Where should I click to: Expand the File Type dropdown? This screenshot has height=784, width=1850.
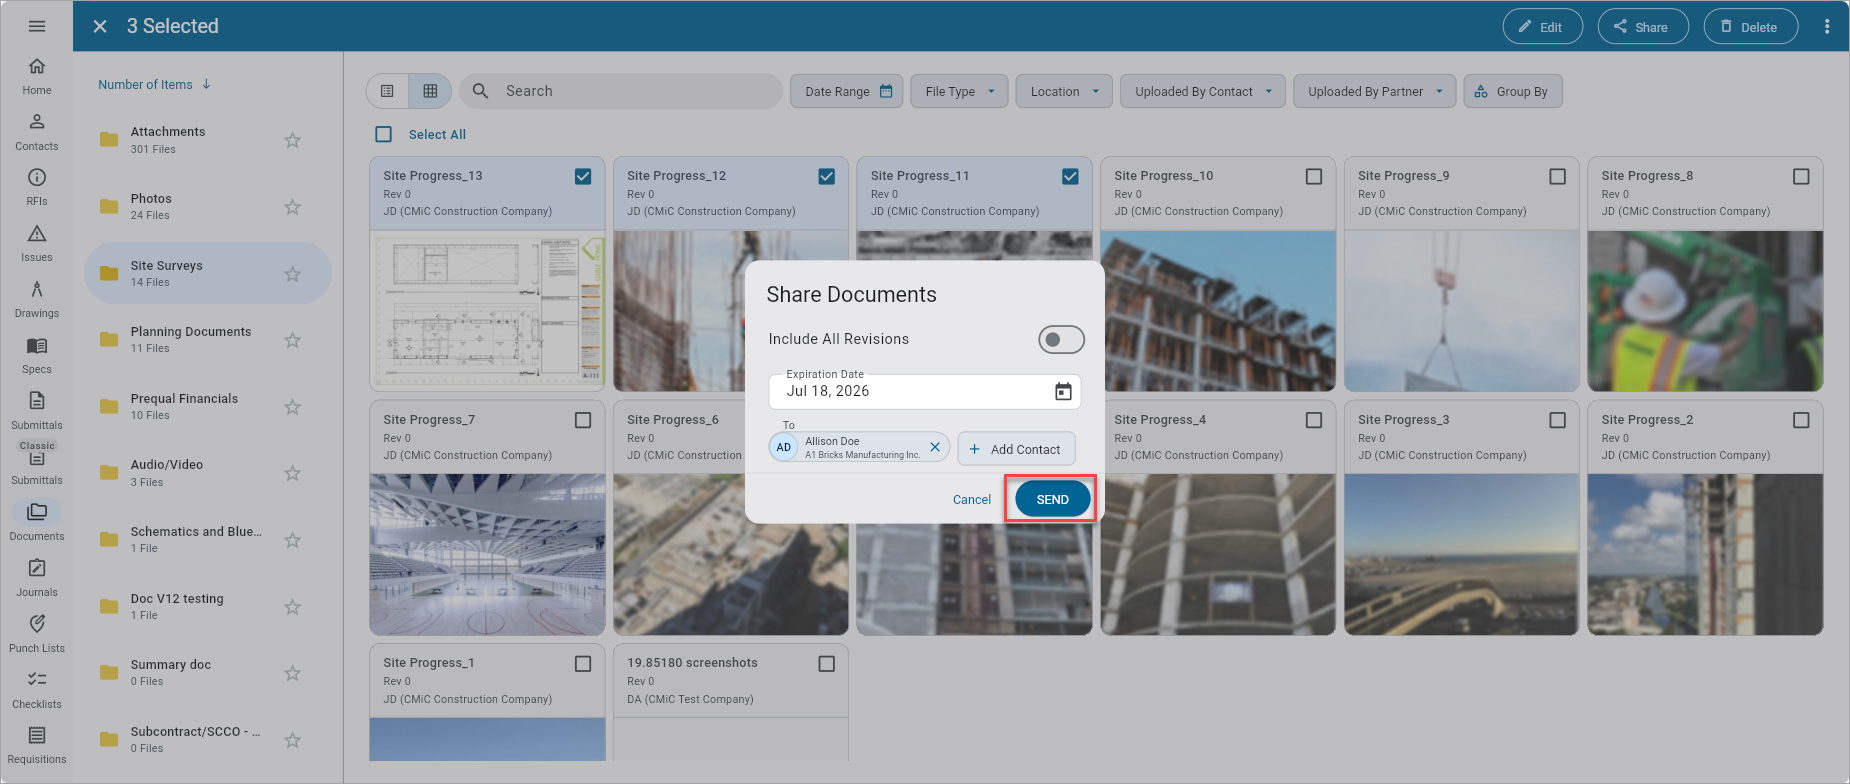click(960, 91)
